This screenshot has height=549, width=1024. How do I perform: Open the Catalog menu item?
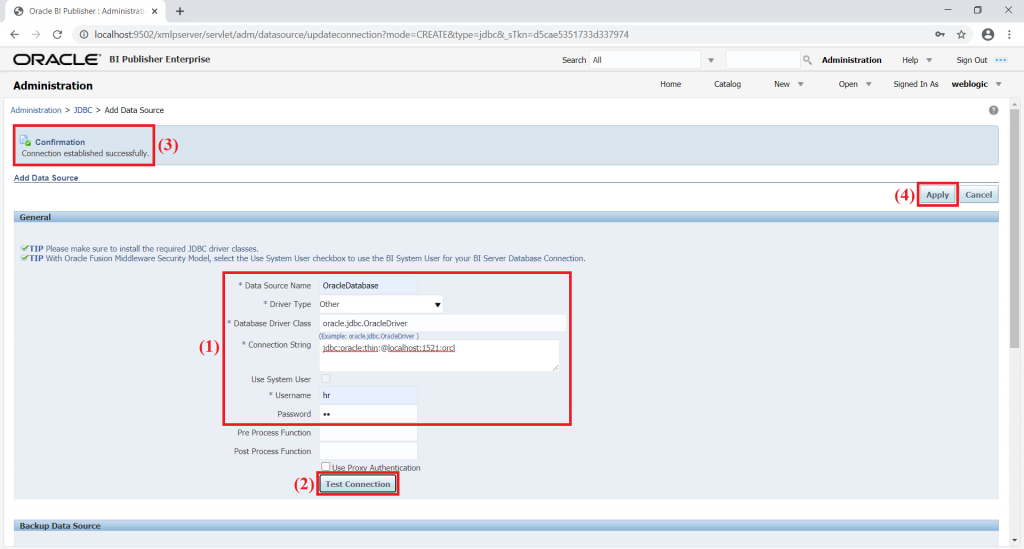click(728, 84)
